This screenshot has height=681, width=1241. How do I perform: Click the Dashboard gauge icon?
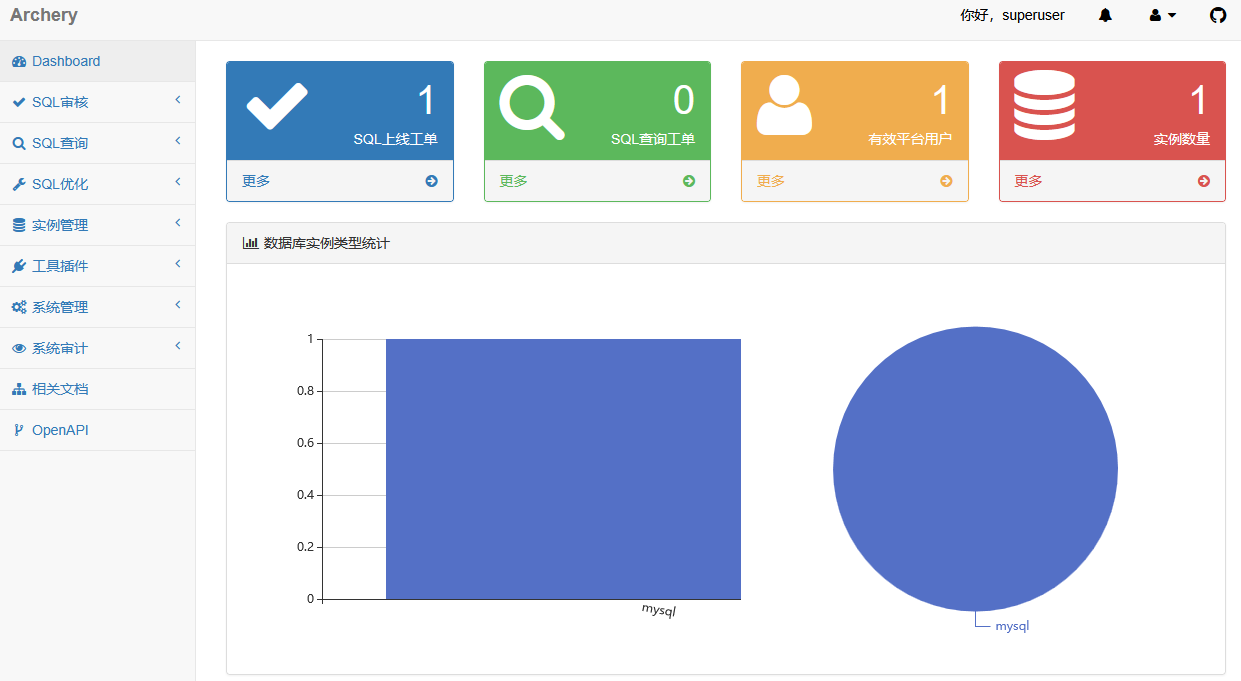pyautogui.click(x=19, y=61)
